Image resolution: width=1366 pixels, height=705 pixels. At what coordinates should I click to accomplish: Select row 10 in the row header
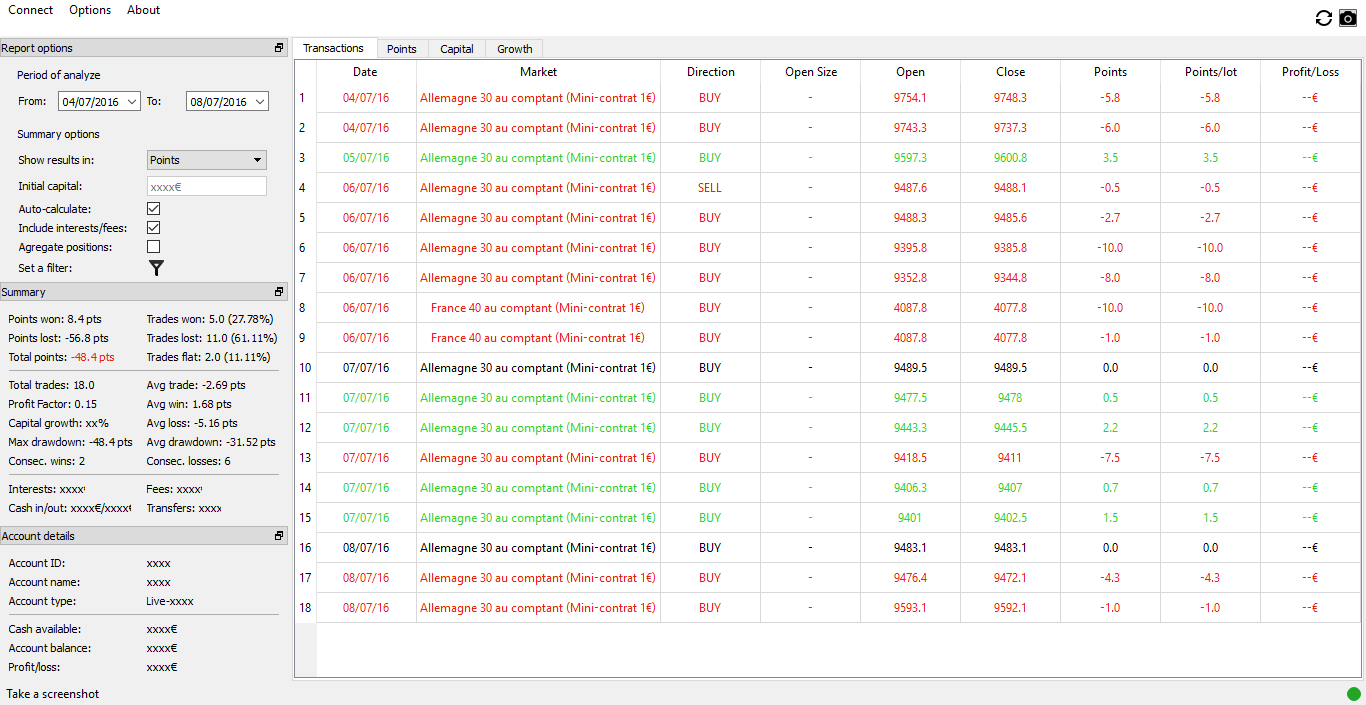305,368
